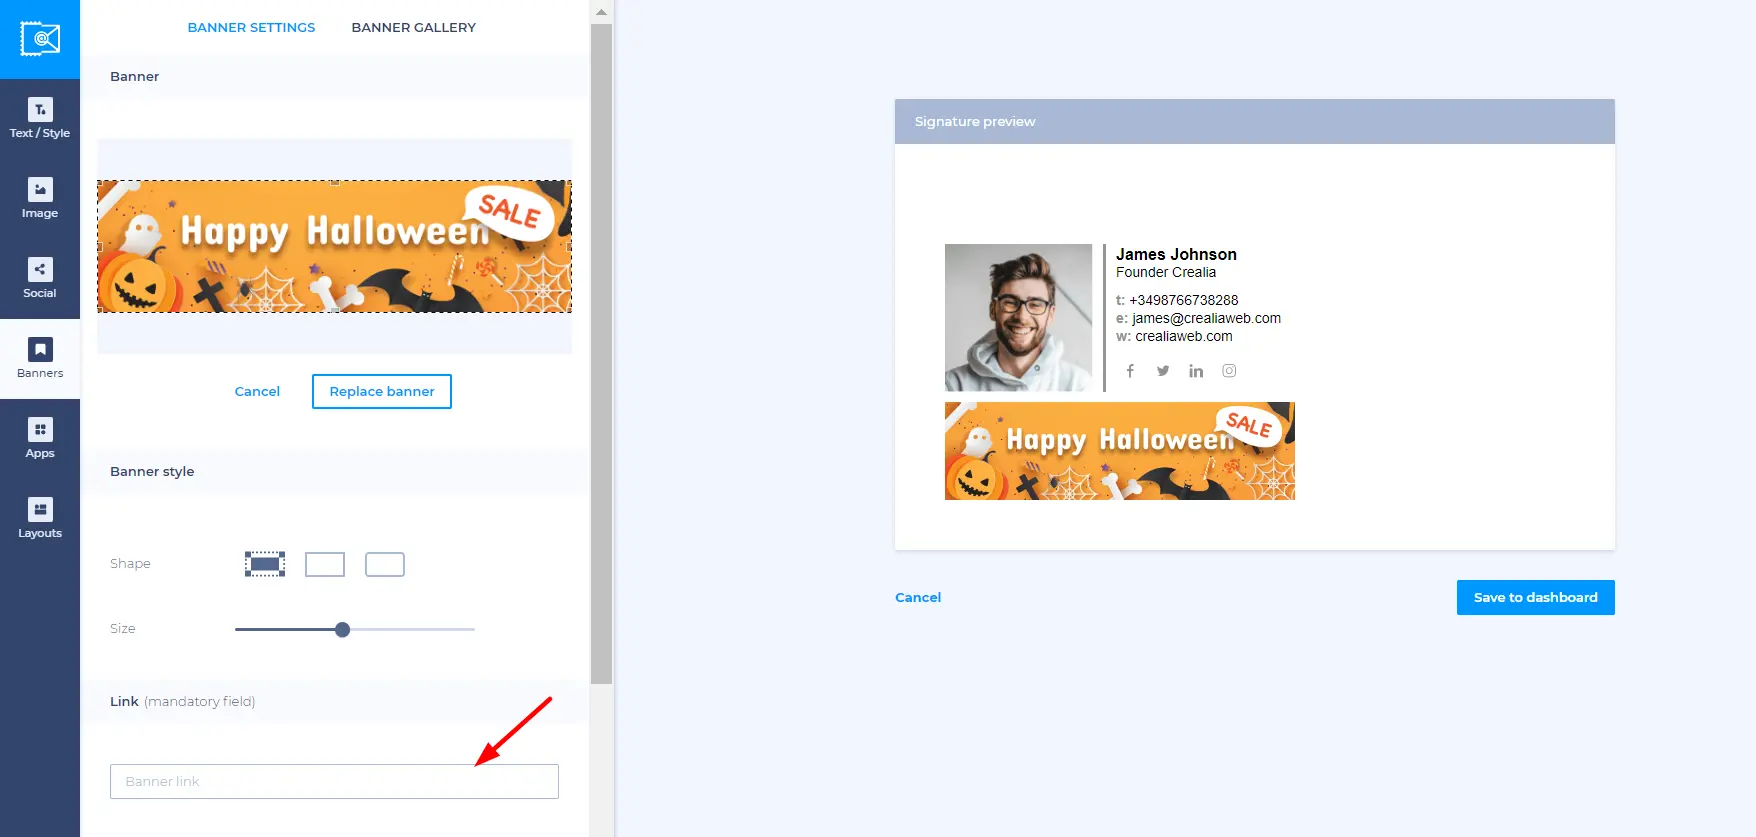The width and height of the screenshot is (1756, 837).
Task: Open the Image sidebar section
Action: pyautogui.click(x=40, y=199)
